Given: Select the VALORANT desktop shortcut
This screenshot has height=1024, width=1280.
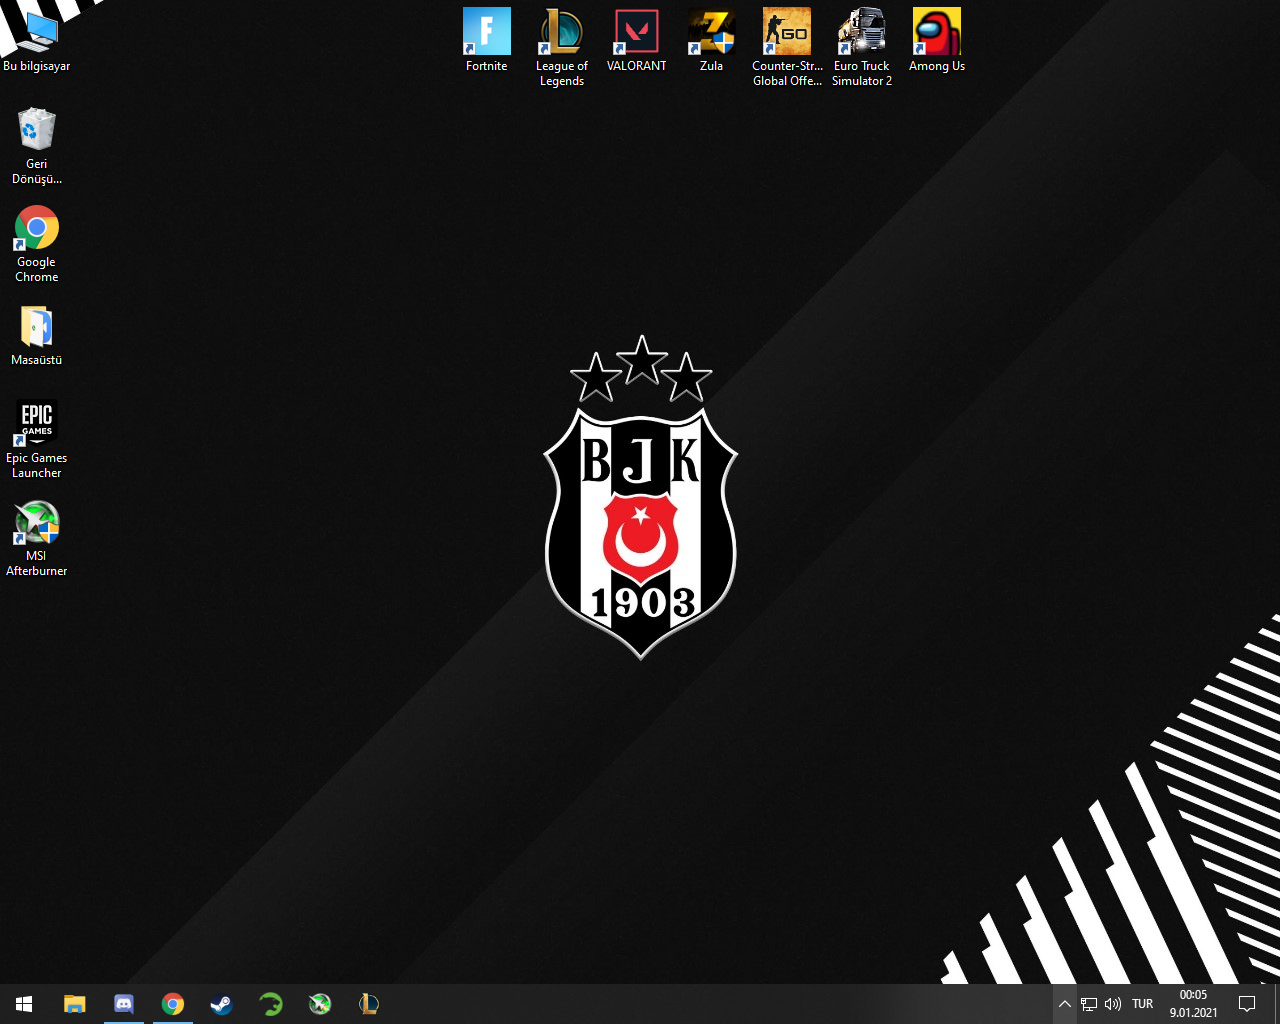Looking at the screenshot, I should coord(637,41).
